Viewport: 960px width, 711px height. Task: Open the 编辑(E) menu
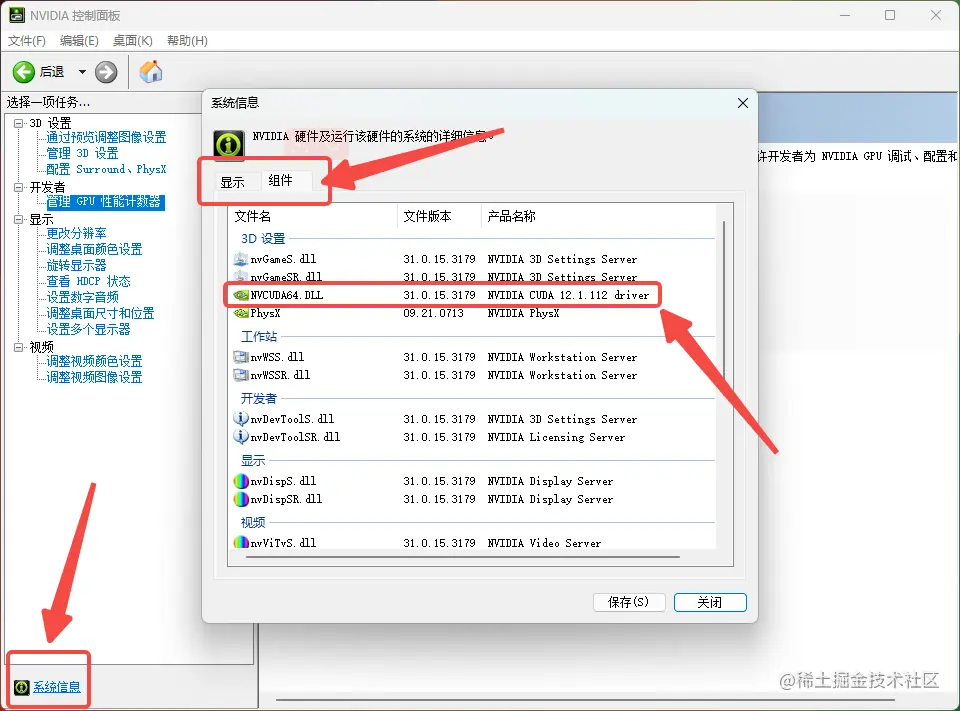click(x=79, y=40)
